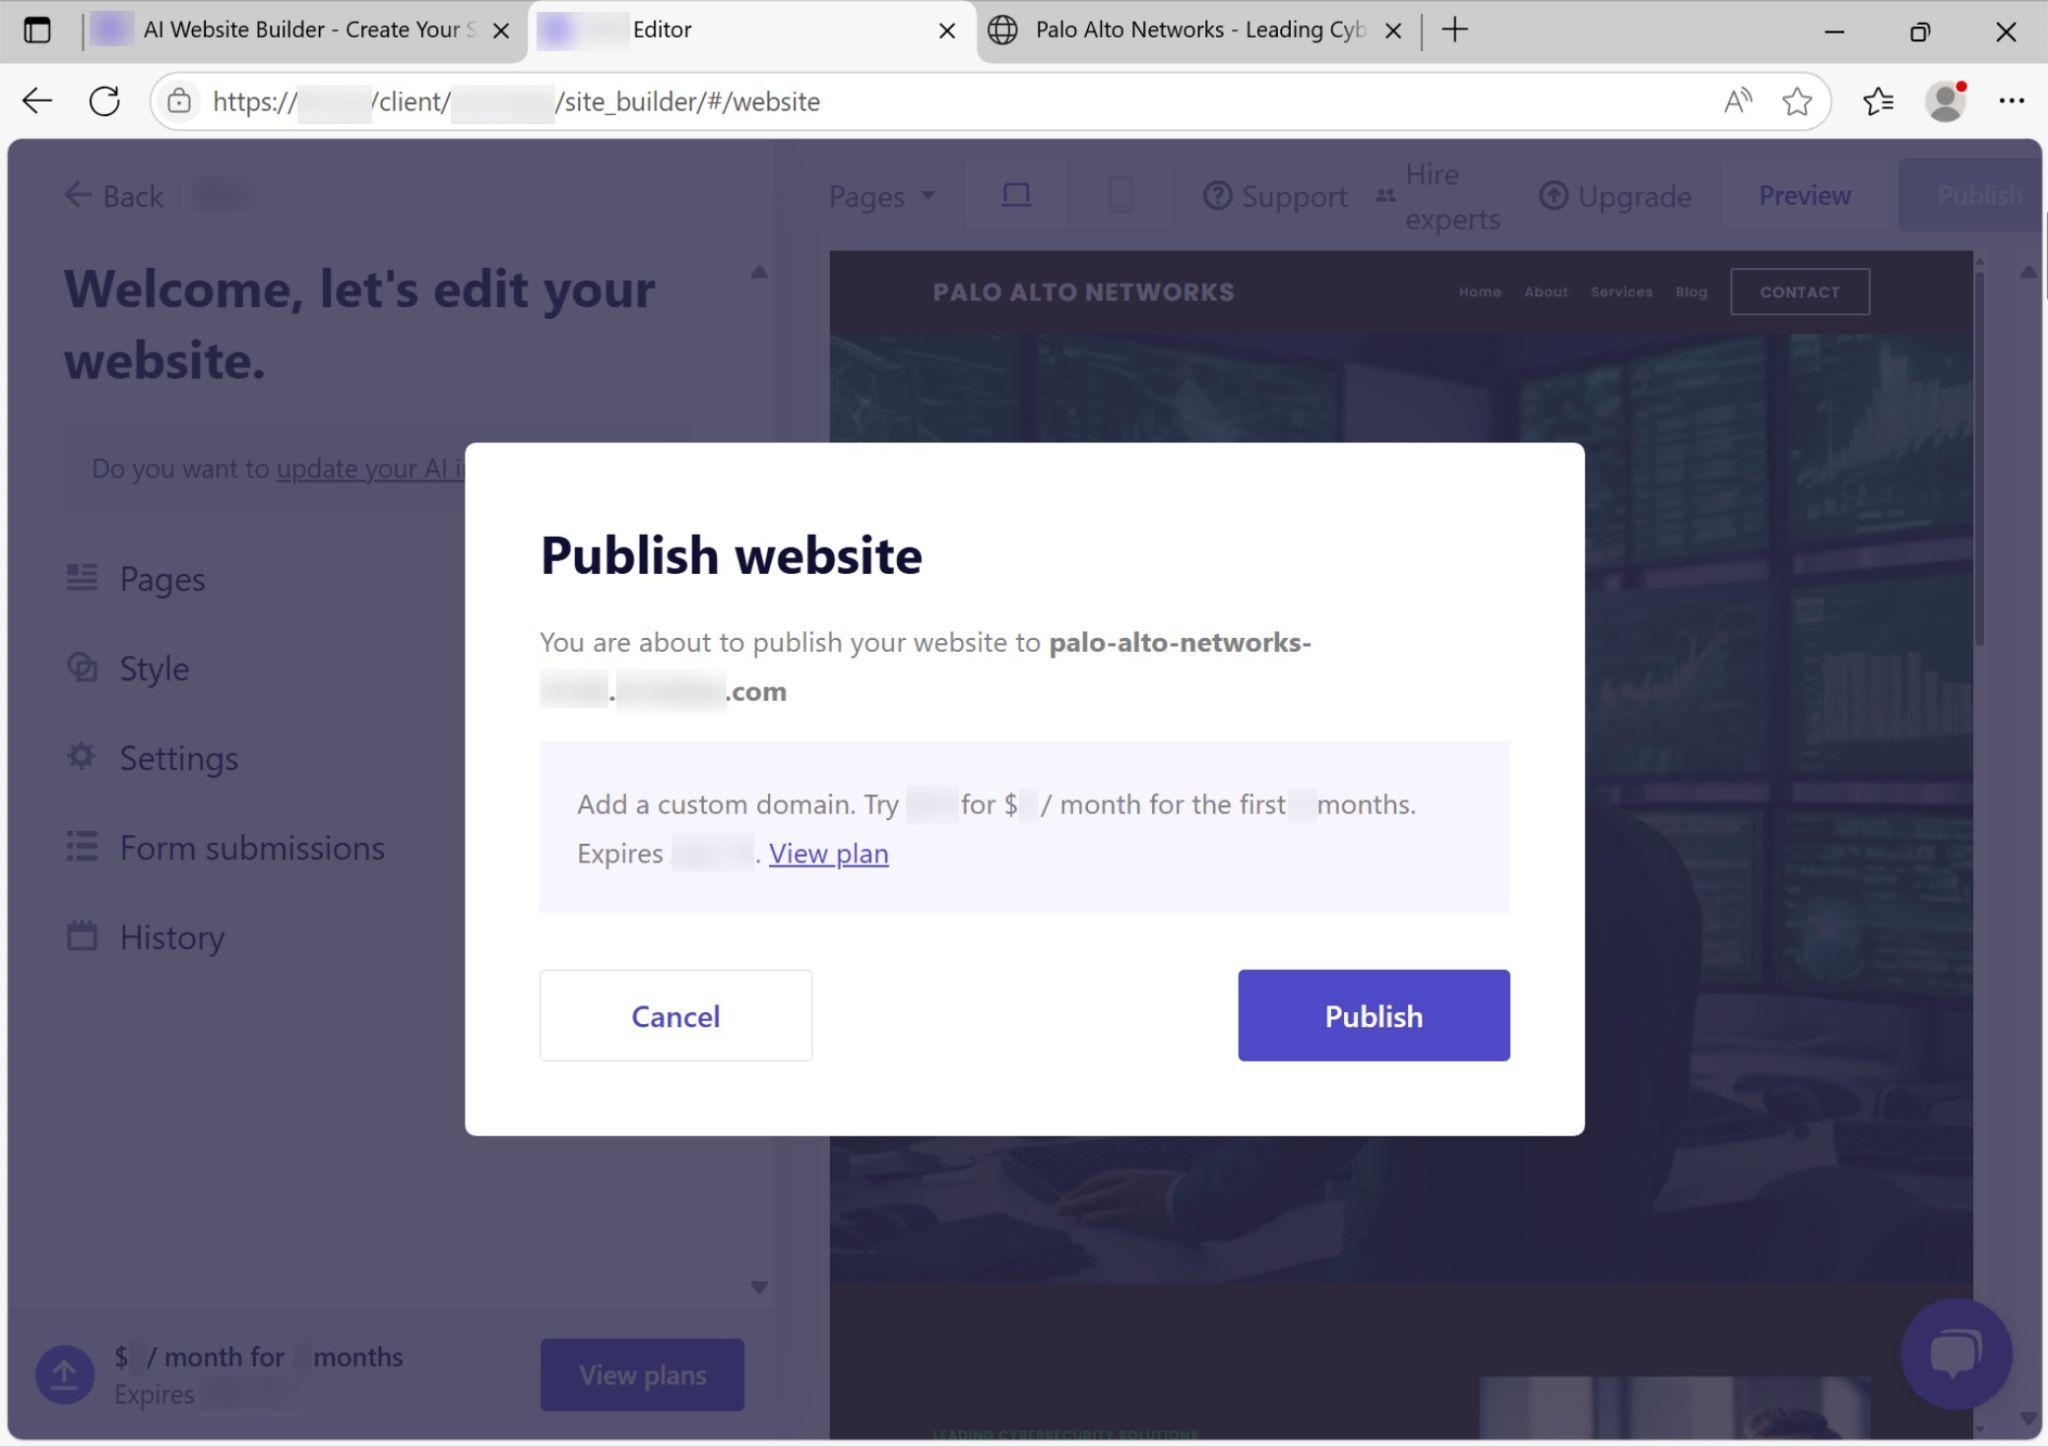Expand the sidebar with the down arrow
This screenshot has height=1447, width=2048.
pyautogui.click(x=759, y=1288)
